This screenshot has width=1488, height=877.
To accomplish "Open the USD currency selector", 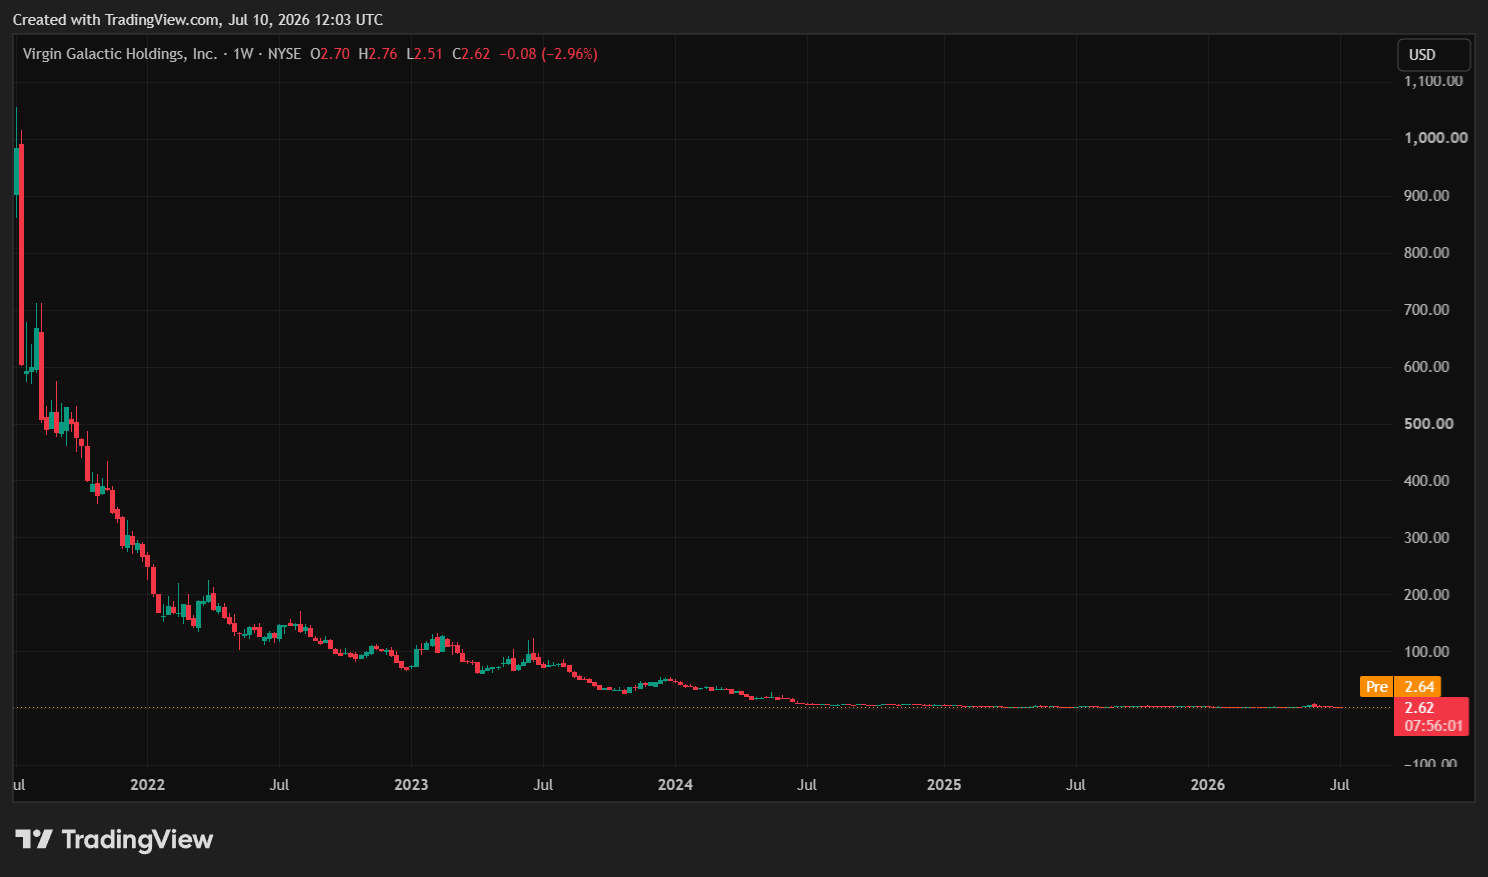I will [1434, 55].
